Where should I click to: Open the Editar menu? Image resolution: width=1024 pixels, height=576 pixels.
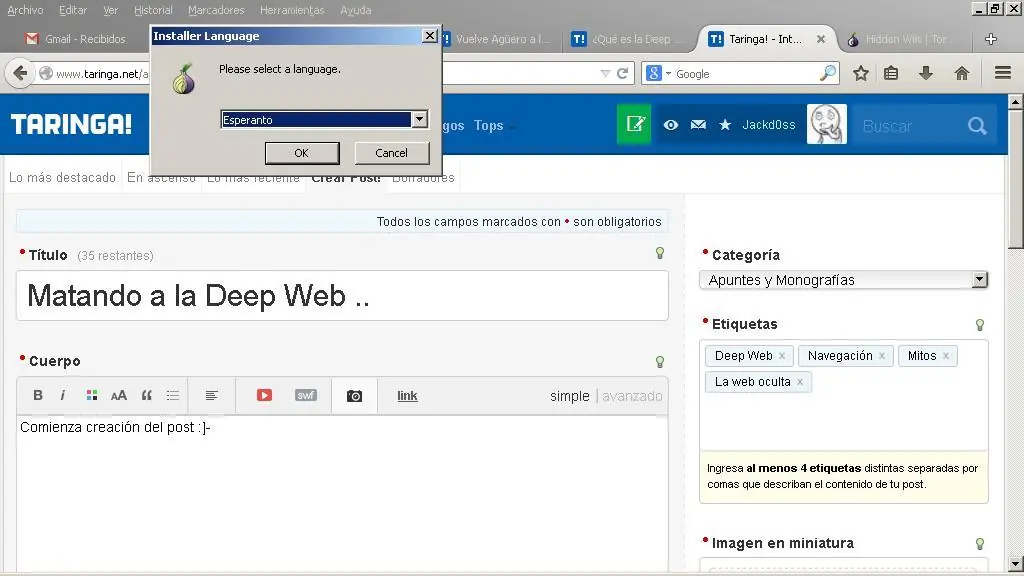point(72,10)
